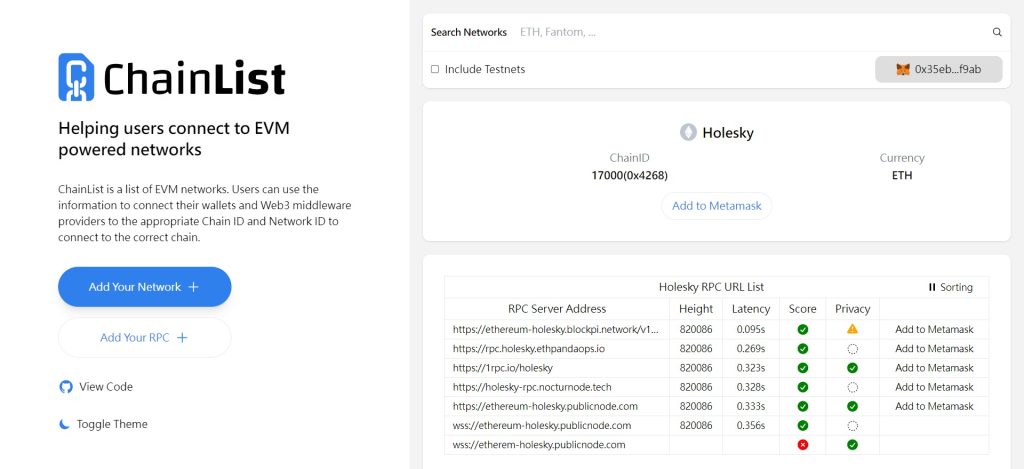Toggle the Sorting control in RPC list
The width and height of the screenshot is (1024, 469).
click(950, 287)
